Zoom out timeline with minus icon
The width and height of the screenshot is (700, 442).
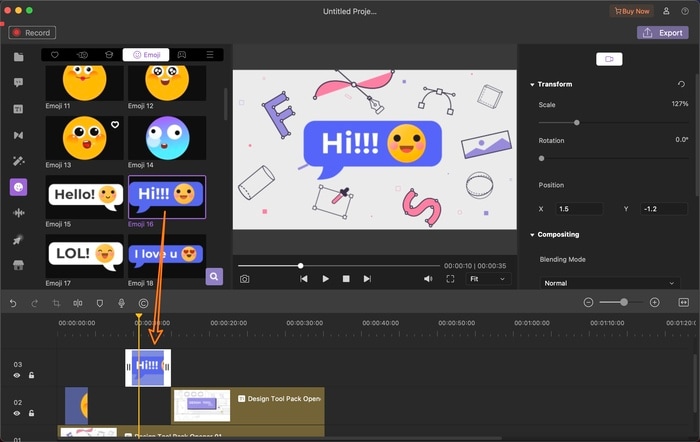click(x=588, y=303)
